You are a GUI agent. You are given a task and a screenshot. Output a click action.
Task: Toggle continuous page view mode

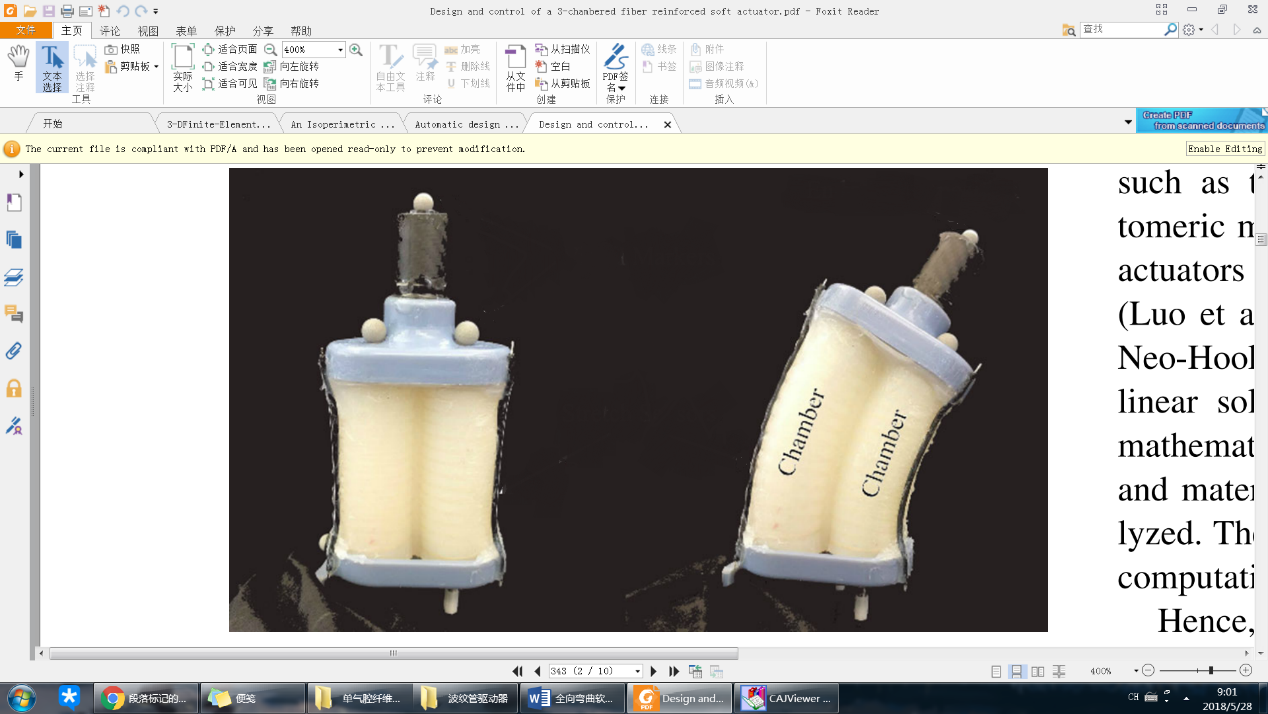(1017, 671)
